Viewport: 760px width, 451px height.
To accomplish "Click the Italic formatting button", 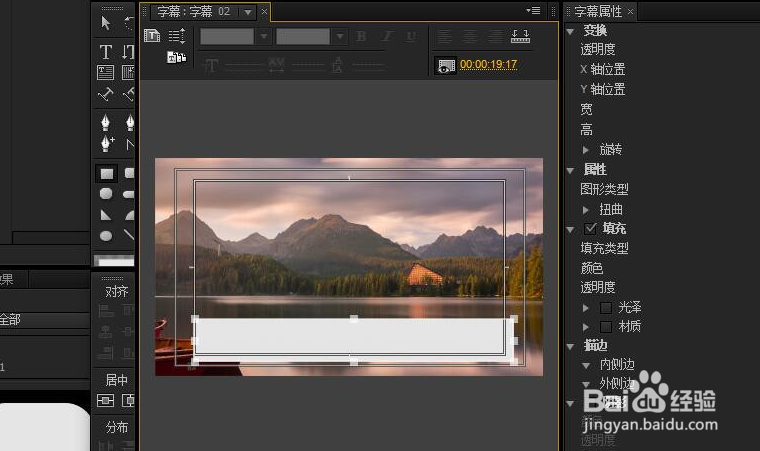I will (387, 36).
